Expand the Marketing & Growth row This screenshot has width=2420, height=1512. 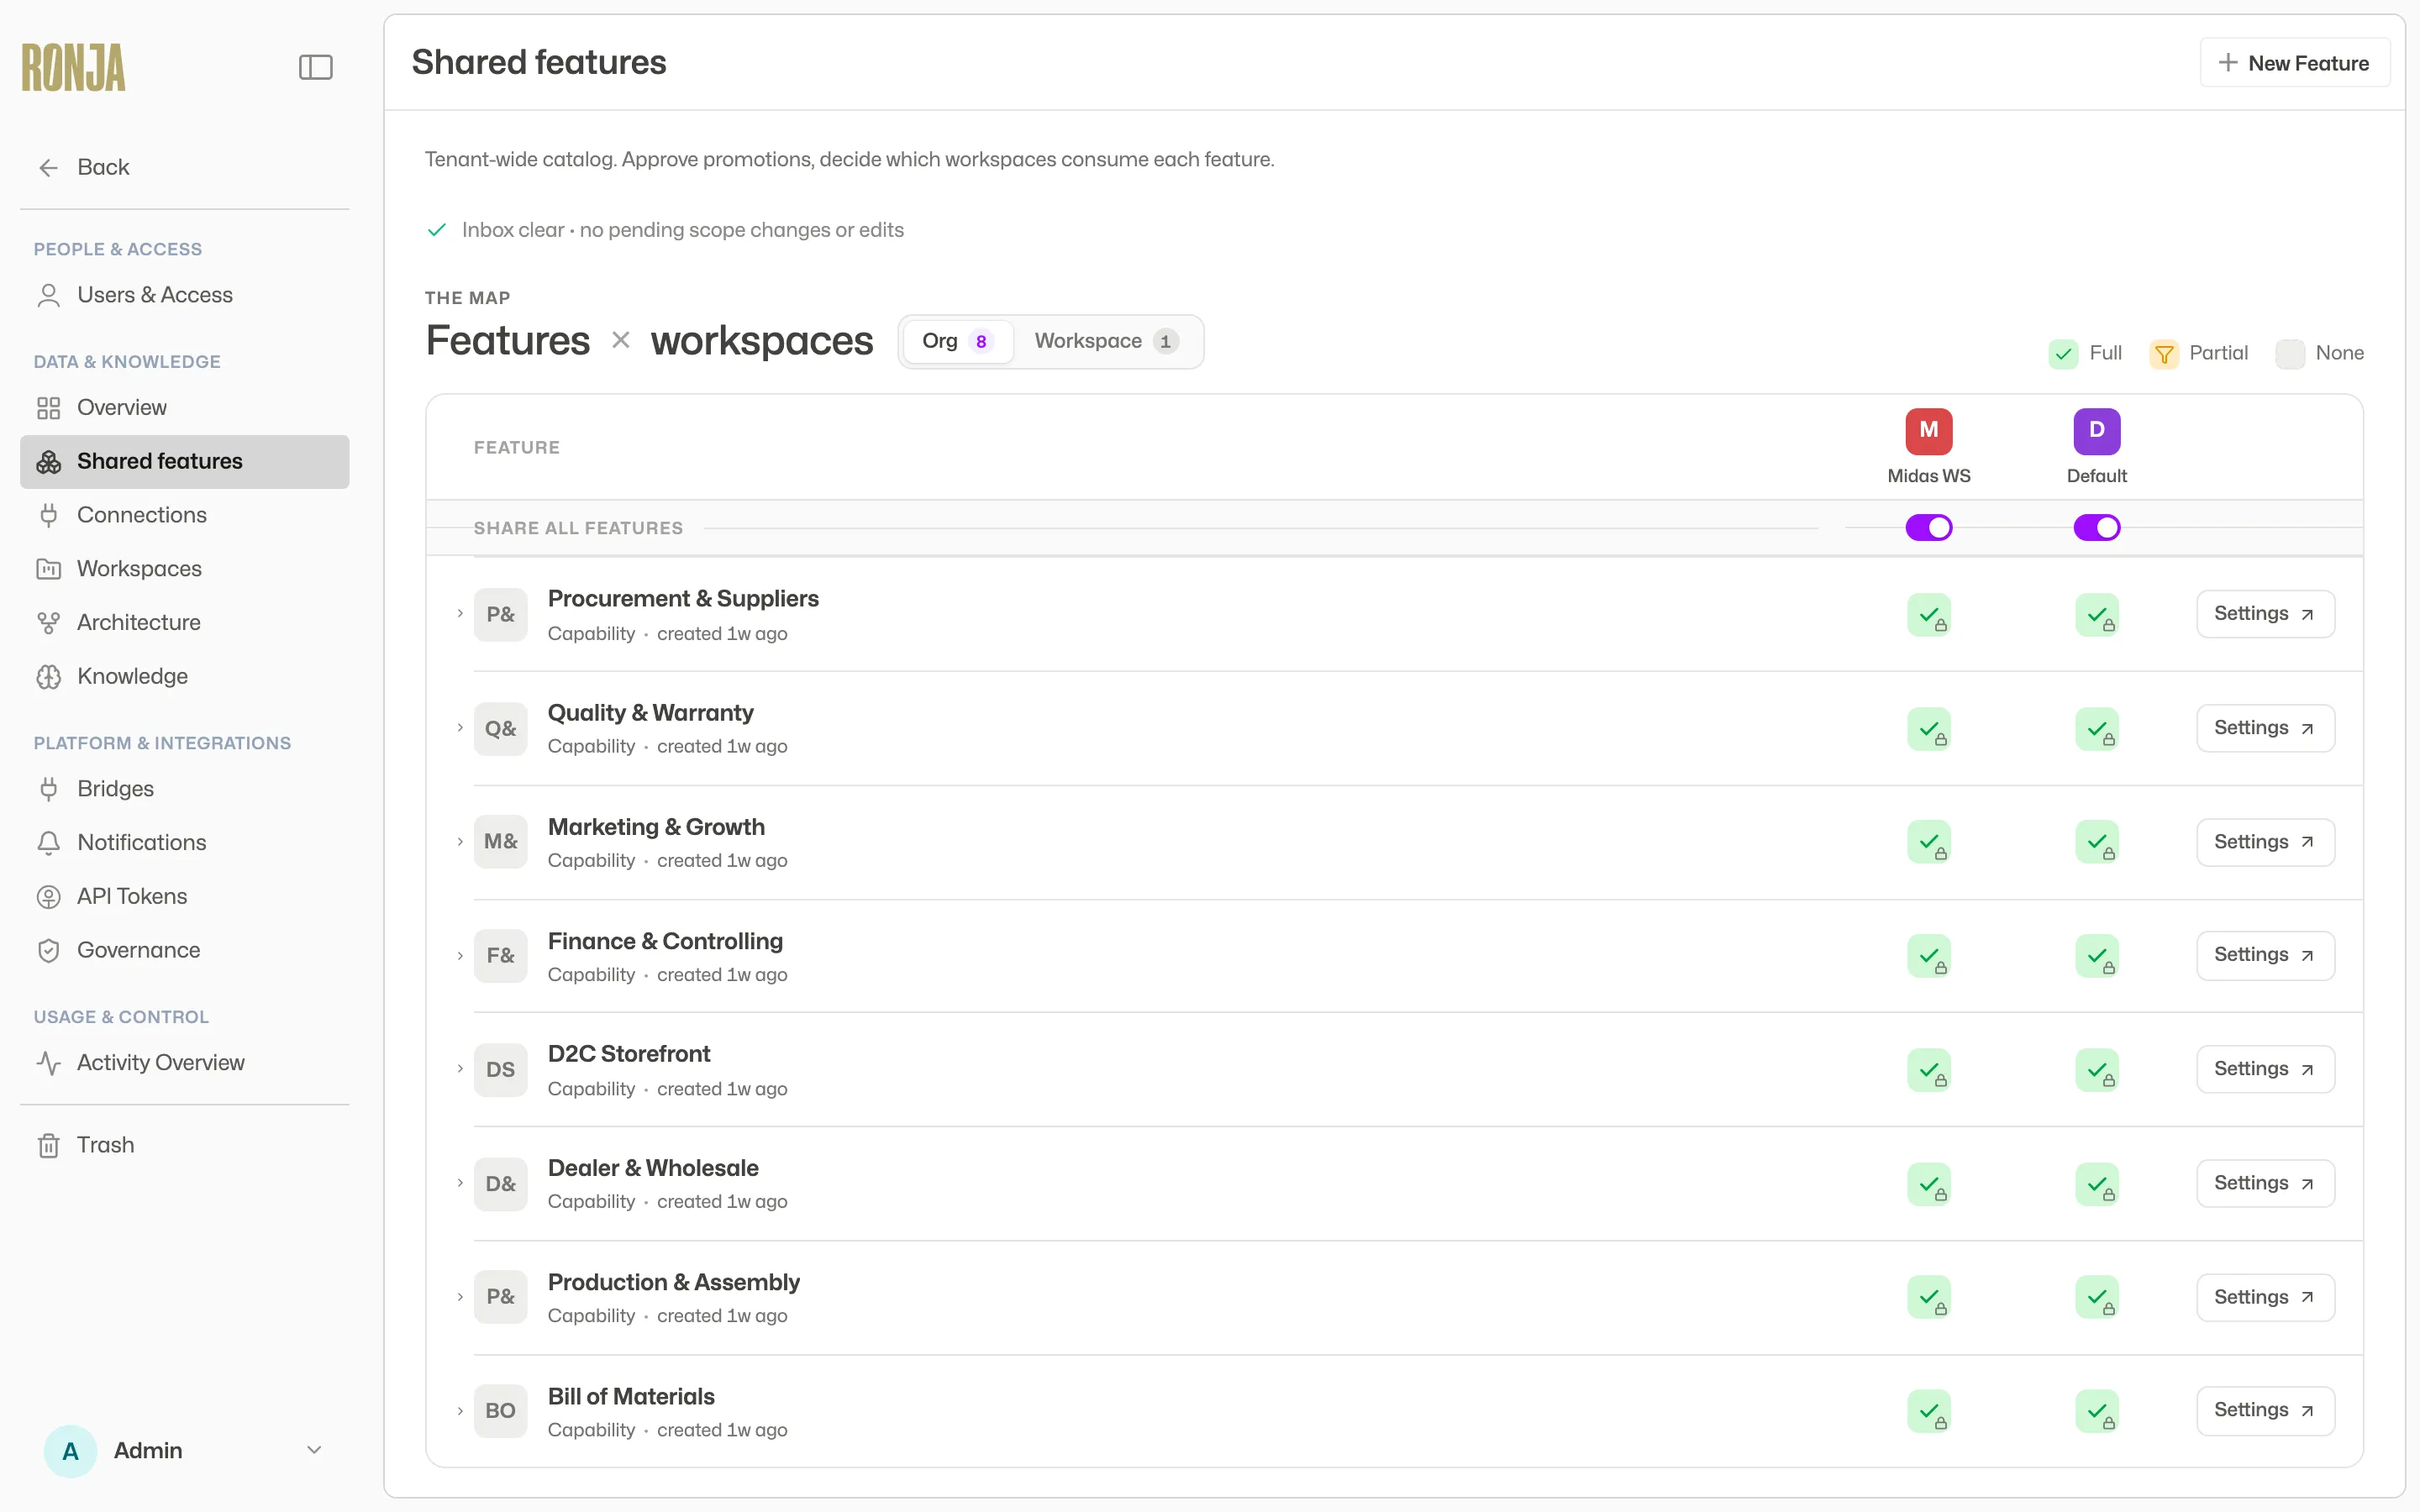(460, 842)
